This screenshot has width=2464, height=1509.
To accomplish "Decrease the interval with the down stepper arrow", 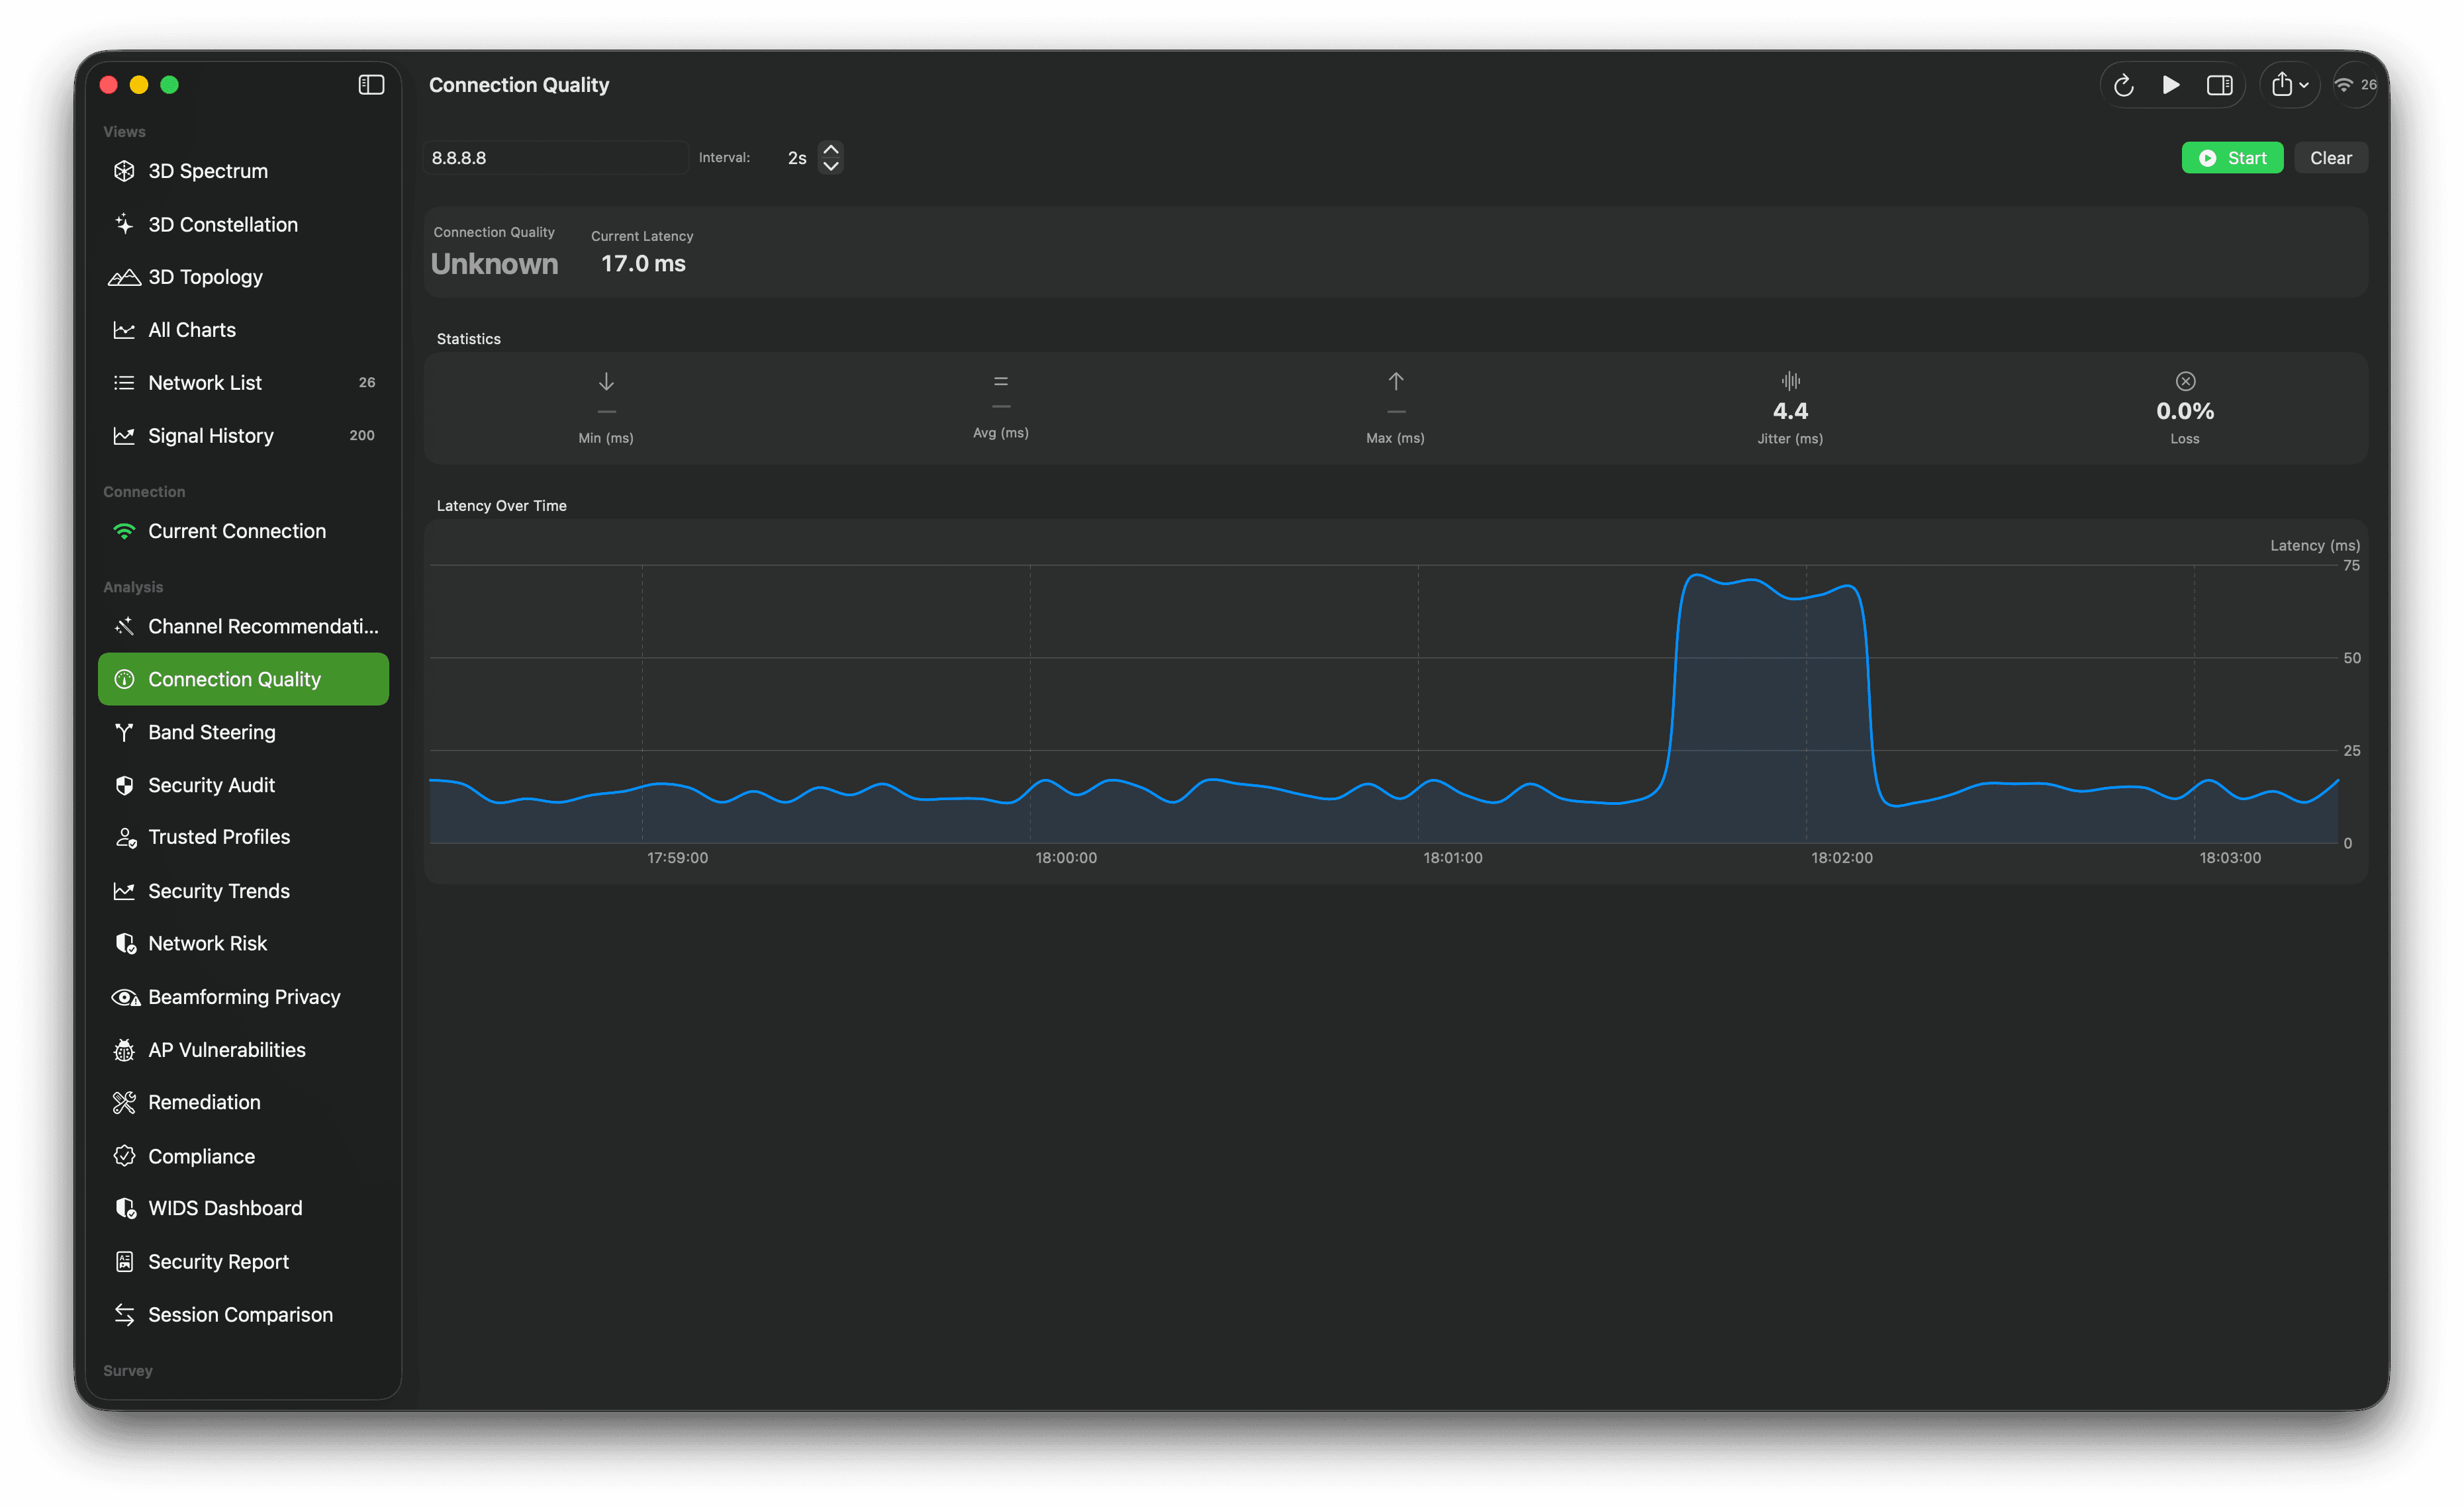I will [831, 166].
